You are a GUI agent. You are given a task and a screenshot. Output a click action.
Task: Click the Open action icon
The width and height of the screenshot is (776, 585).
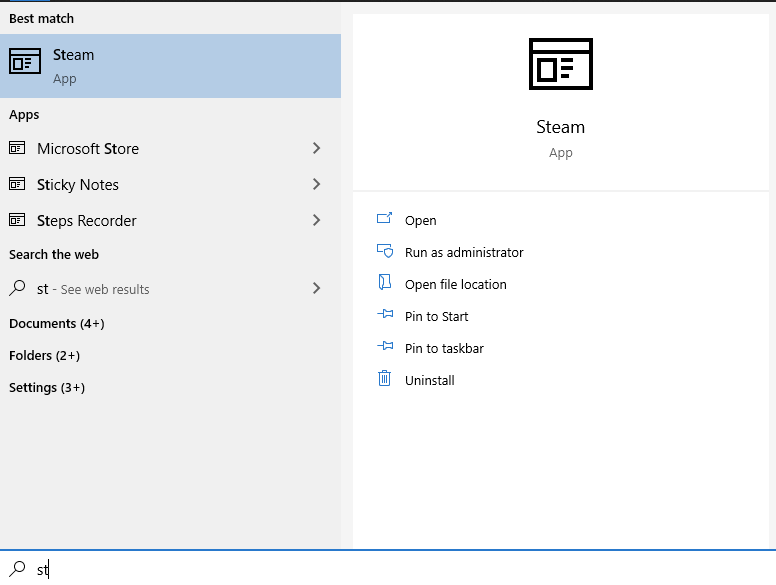click(x=385, y=218)
